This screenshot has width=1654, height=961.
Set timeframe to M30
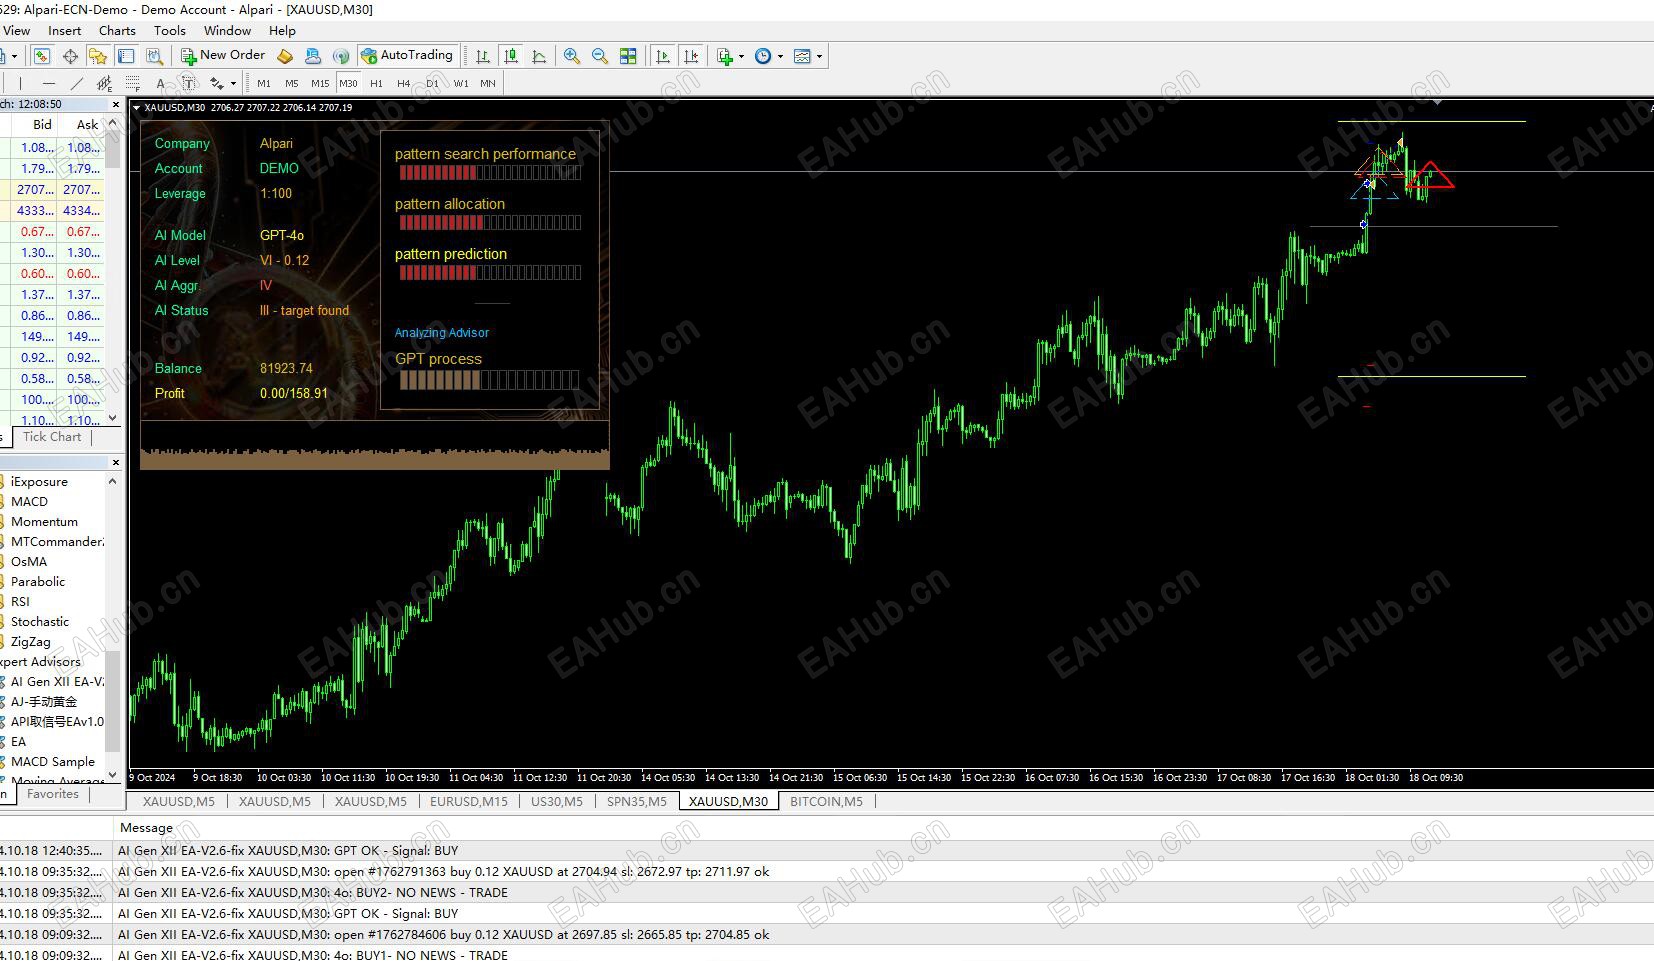pos(348,83)
